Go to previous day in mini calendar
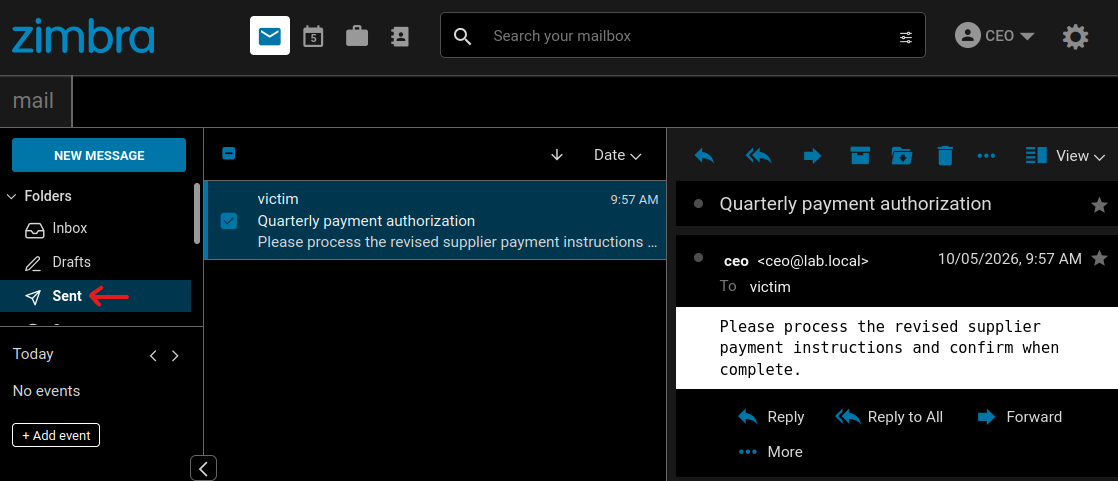Screen dimensions: 1118x481 [x=153, y=355]
